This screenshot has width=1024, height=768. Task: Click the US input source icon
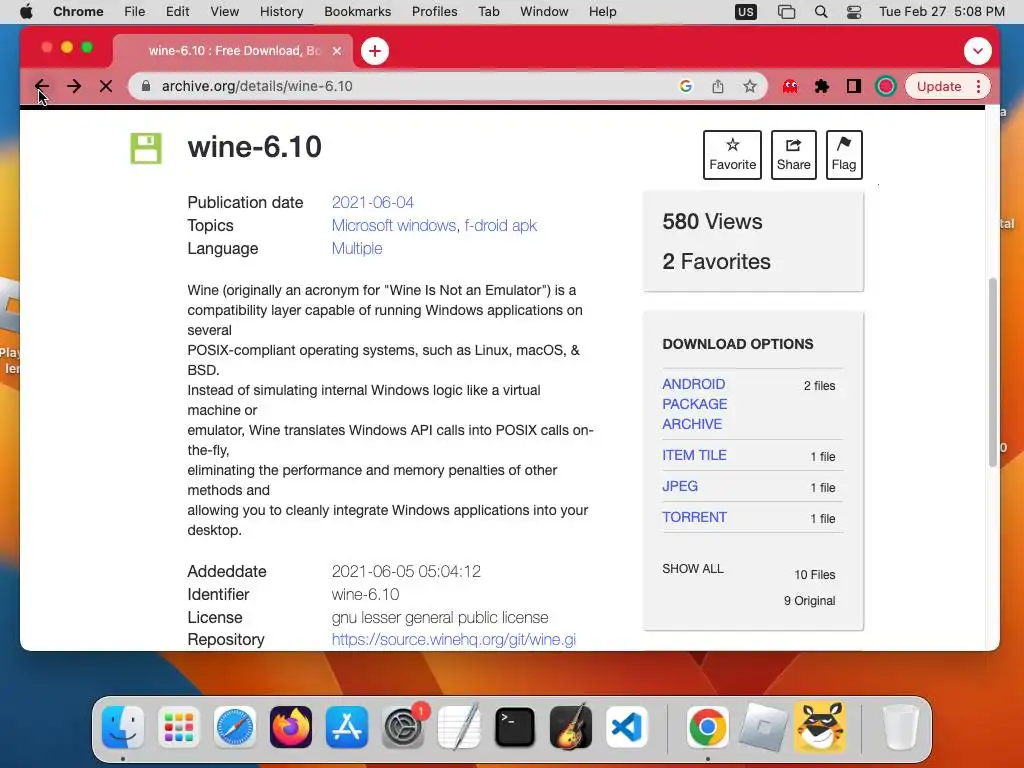pos(746,12)
